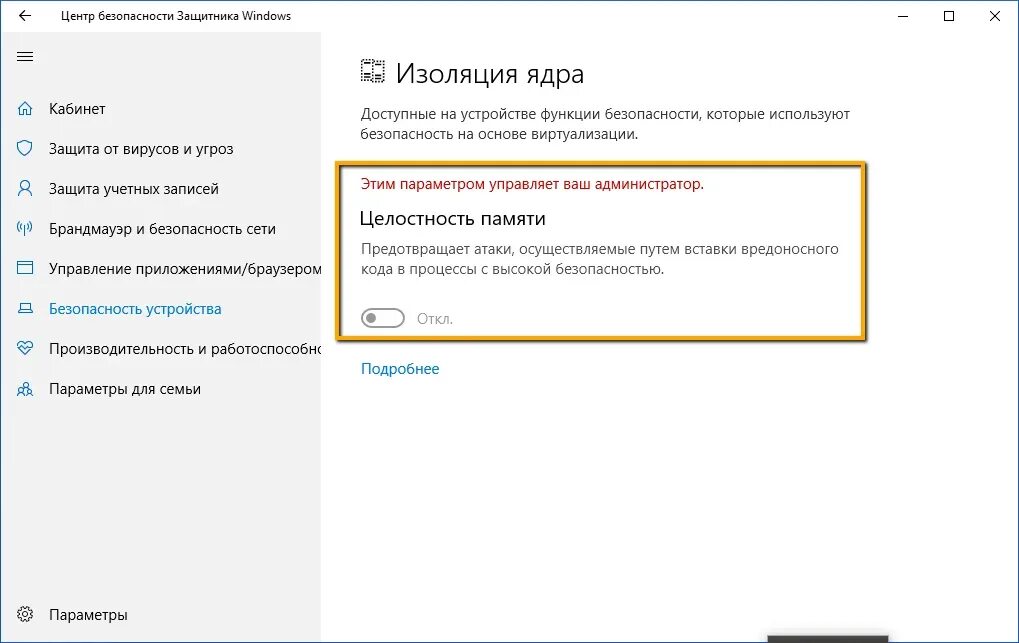This screenshot has height=643, width=1019.
Task: Minimize the Defender Security Center window
Action: point(903,16)
